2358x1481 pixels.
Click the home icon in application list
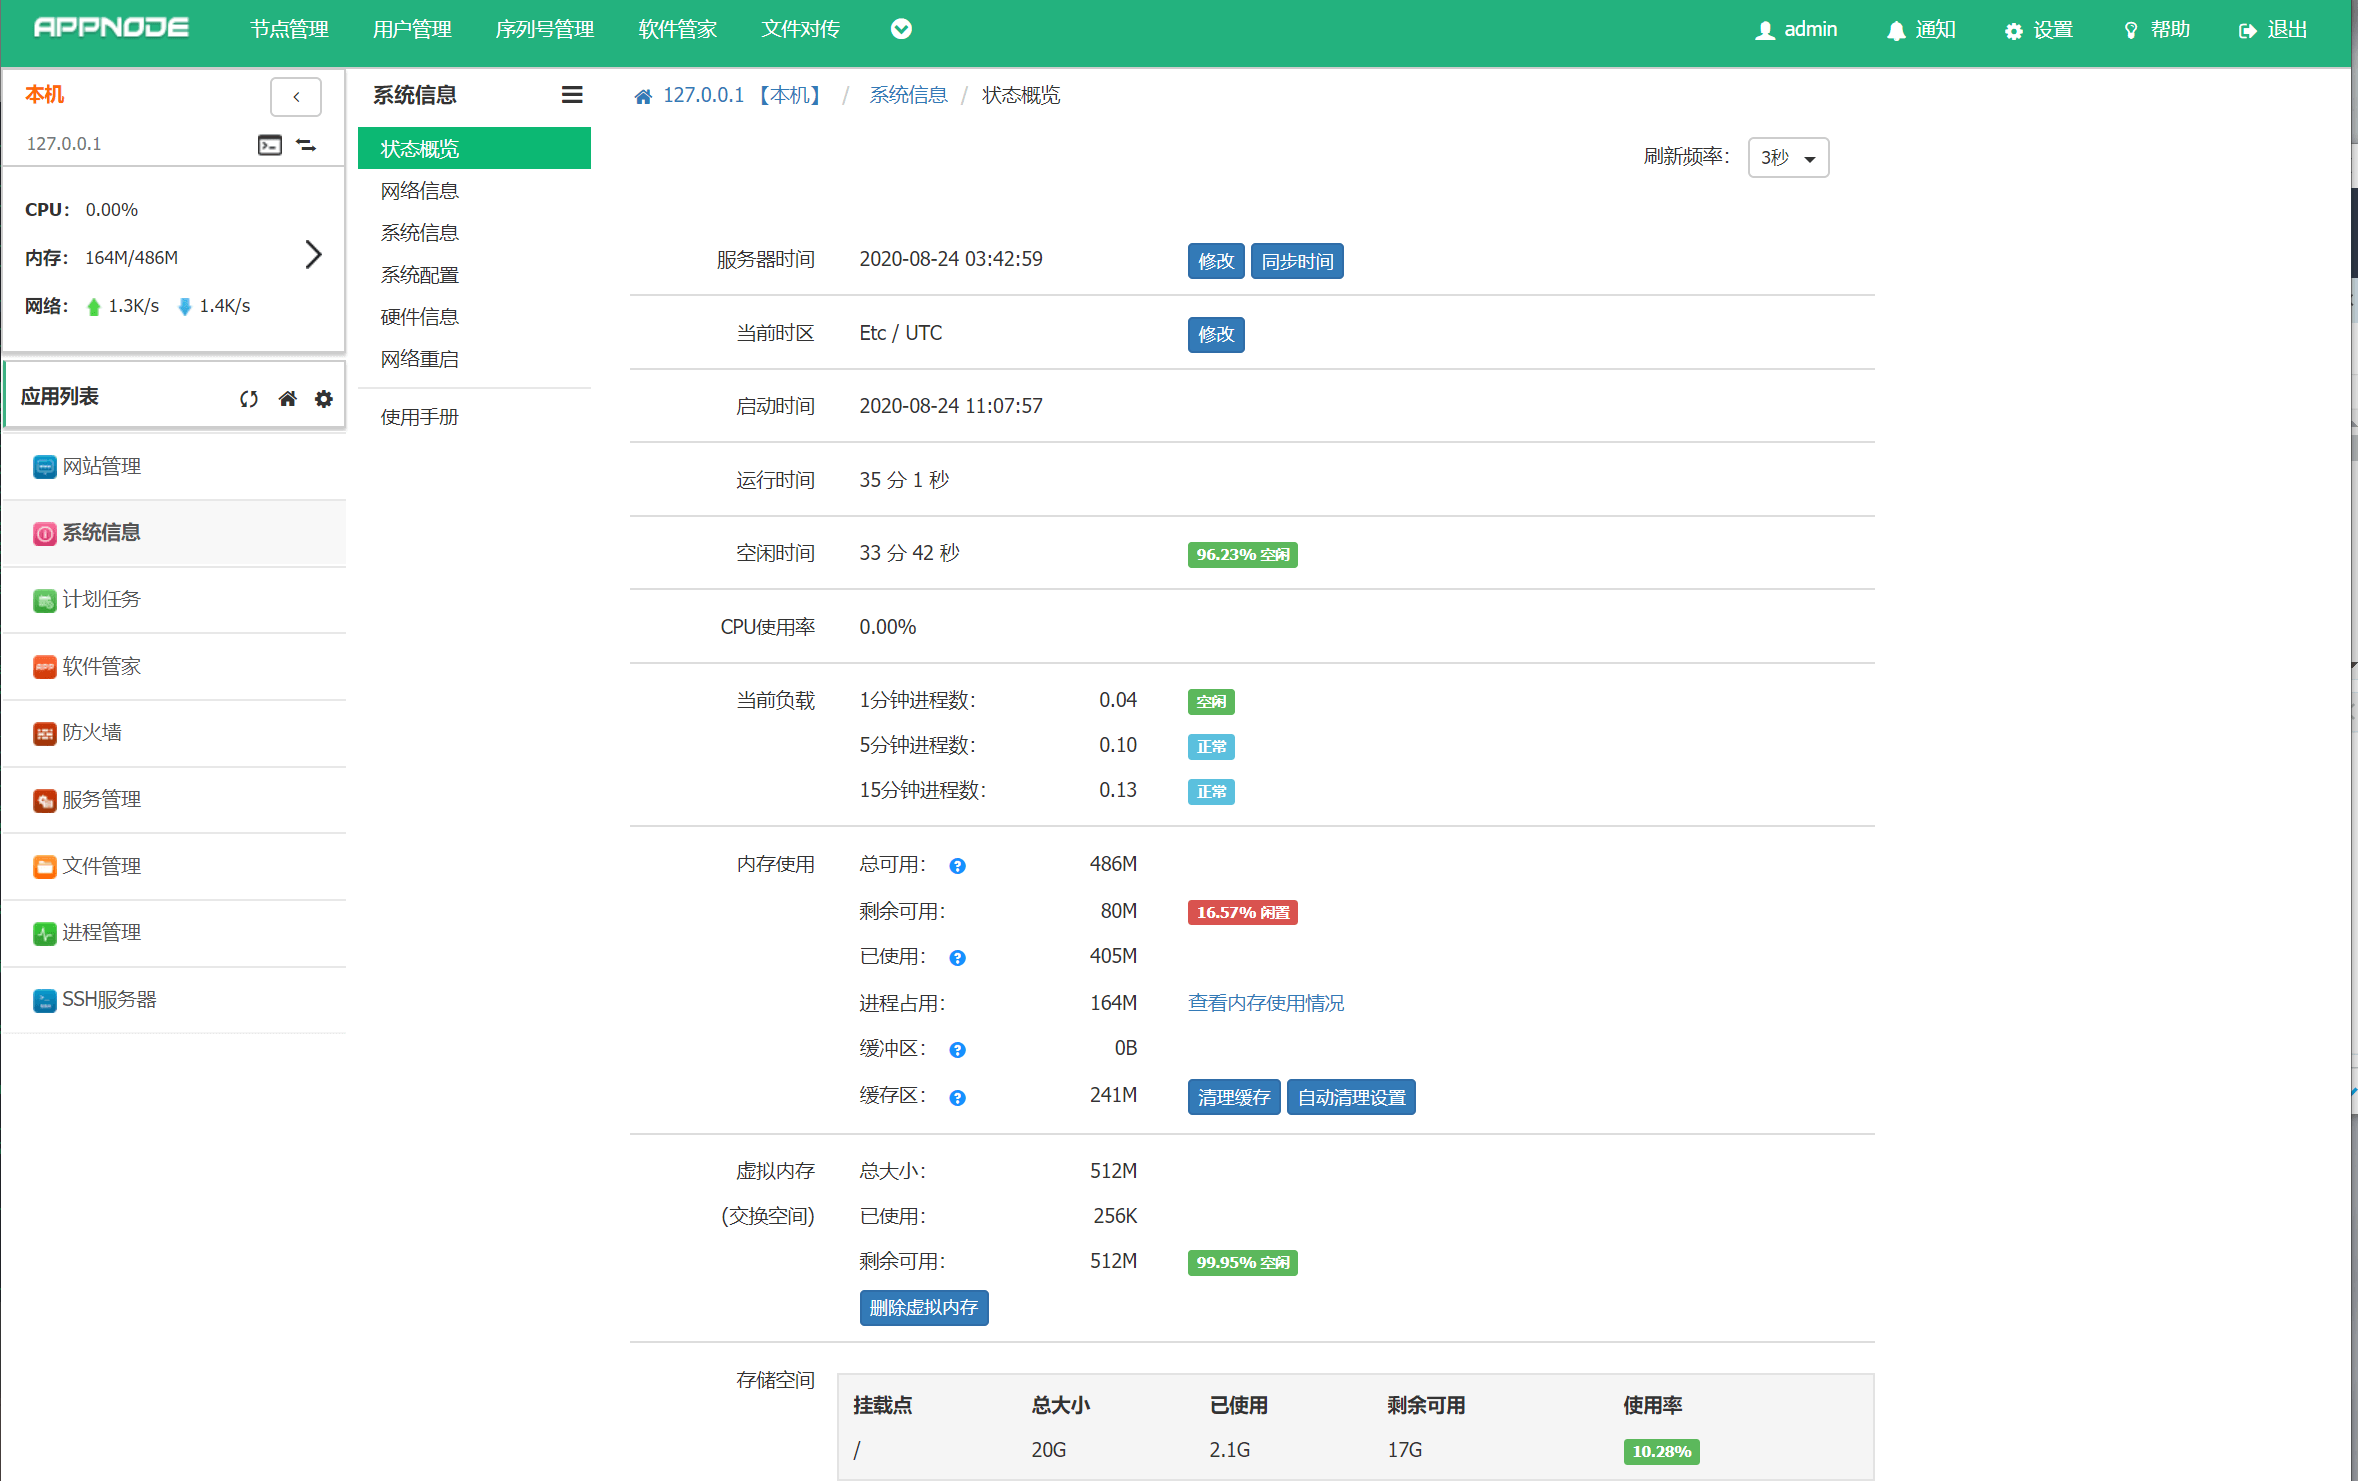click(x=287, y=398)
